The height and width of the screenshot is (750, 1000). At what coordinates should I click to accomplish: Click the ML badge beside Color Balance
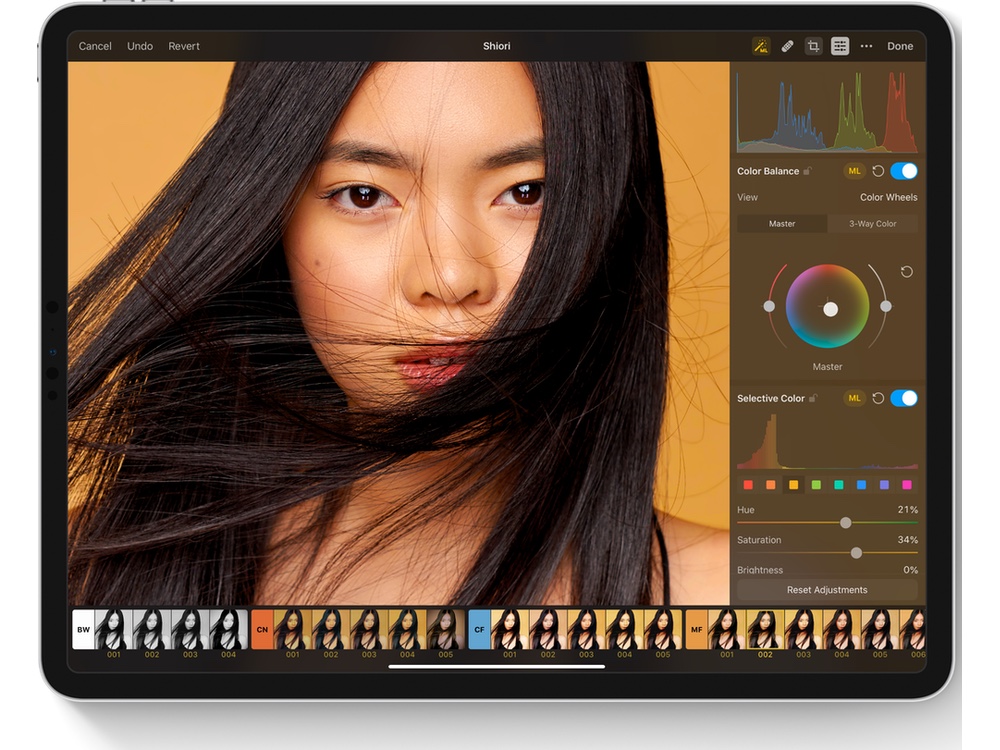point(855,171)
